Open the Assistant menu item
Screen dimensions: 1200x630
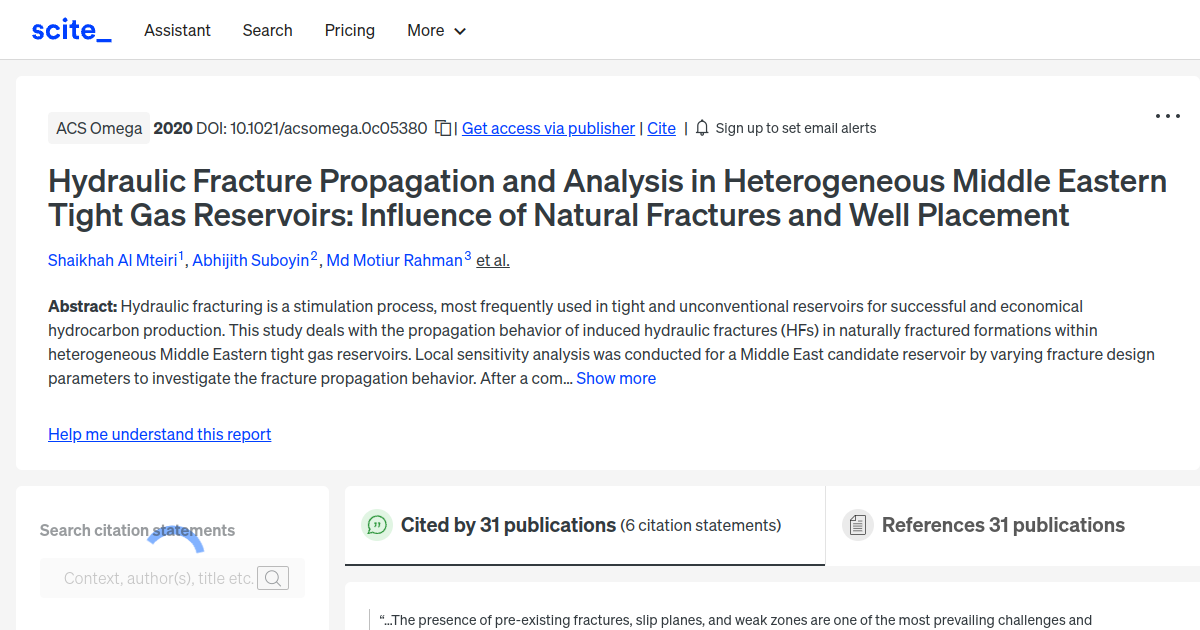pos(177,30)
